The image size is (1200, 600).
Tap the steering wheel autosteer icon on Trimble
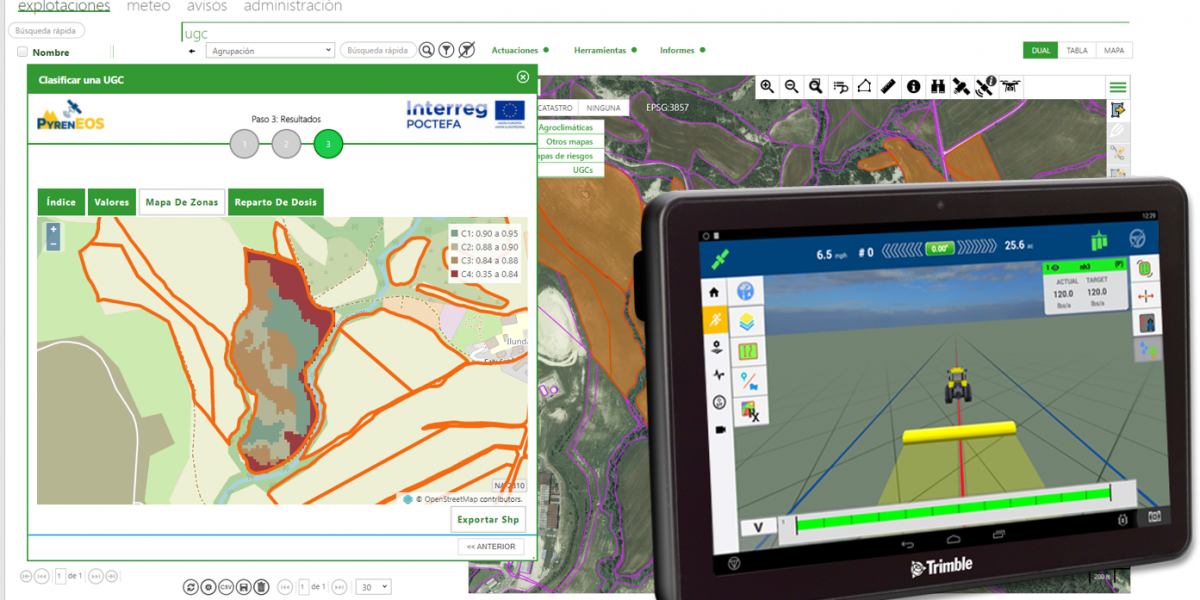(1137, 239)
